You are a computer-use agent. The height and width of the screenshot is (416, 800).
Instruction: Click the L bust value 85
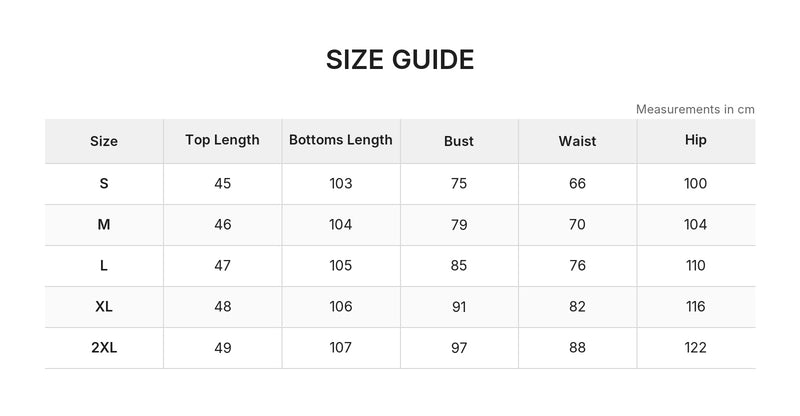[459, 265]
